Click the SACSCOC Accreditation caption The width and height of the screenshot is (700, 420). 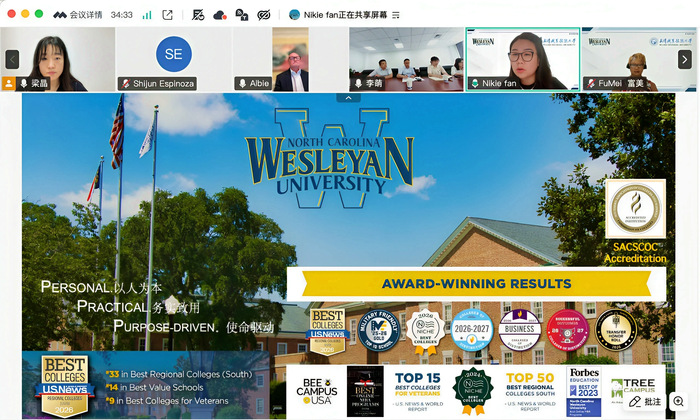pos(635,253)
